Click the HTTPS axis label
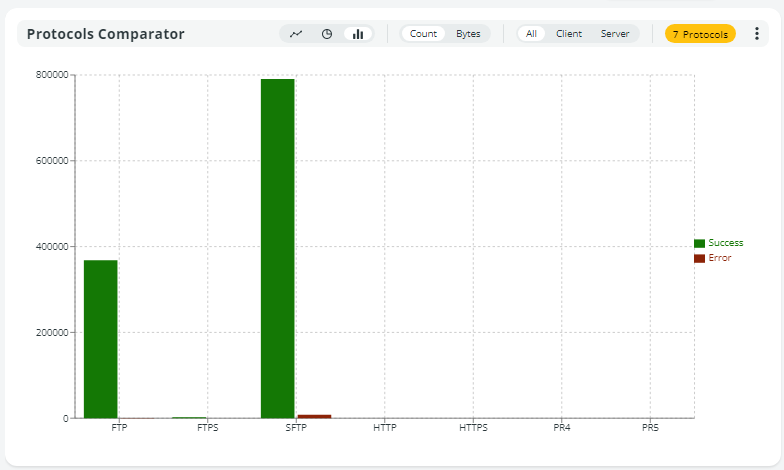784x470 pixels. (473, 428)
